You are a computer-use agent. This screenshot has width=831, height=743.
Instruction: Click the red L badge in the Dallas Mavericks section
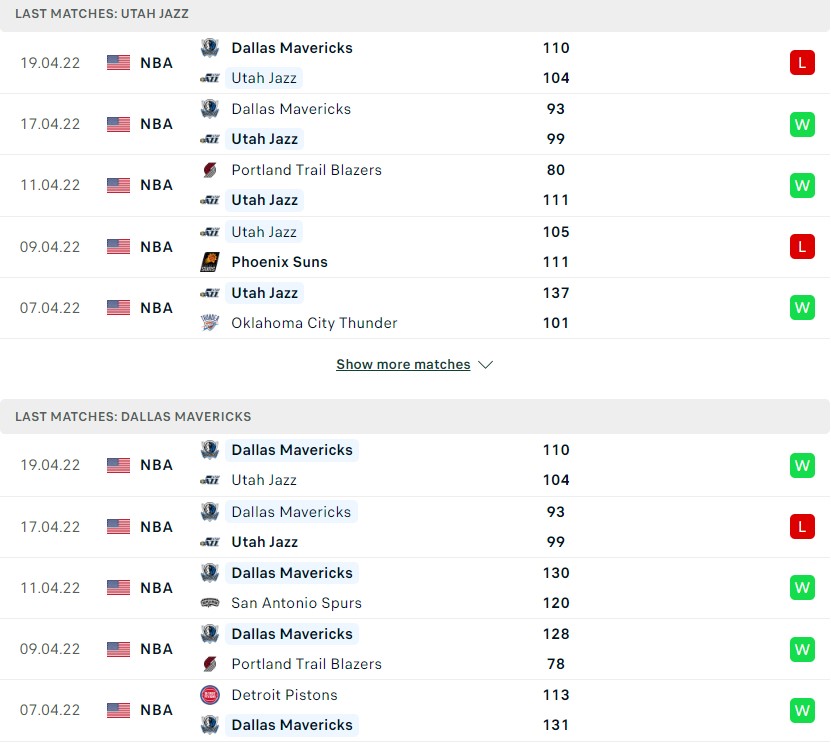pyautogui.click(x=801, y=526)
